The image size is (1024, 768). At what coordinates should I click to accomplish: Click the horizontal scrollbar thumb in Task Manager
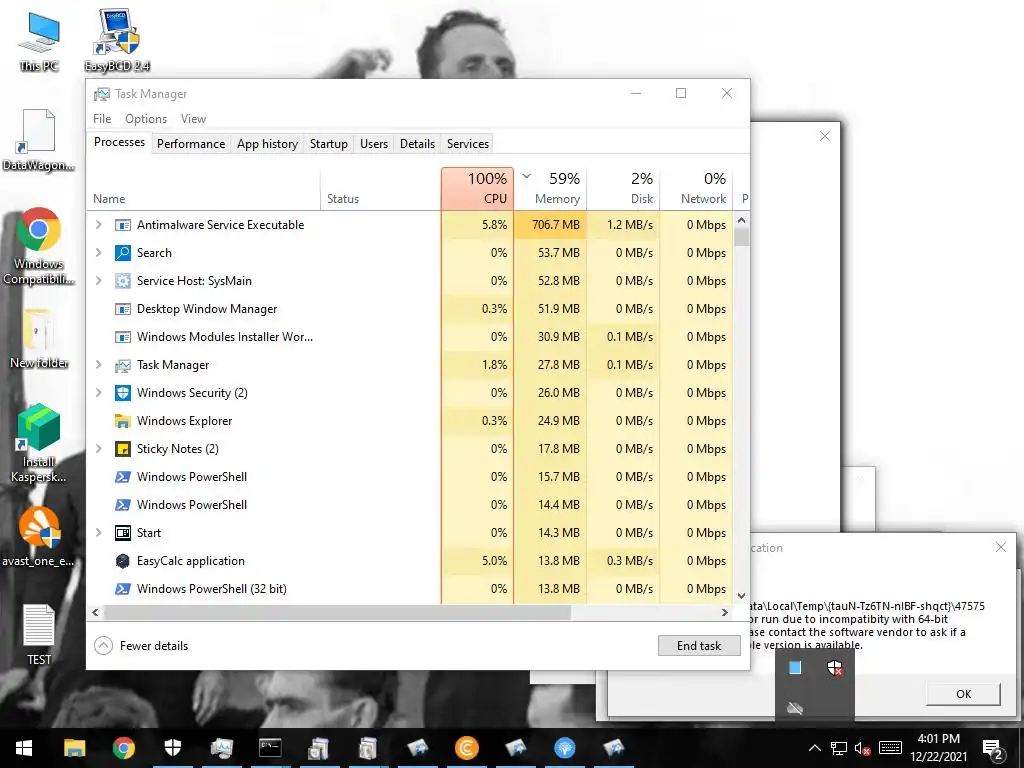coord(337,613)
